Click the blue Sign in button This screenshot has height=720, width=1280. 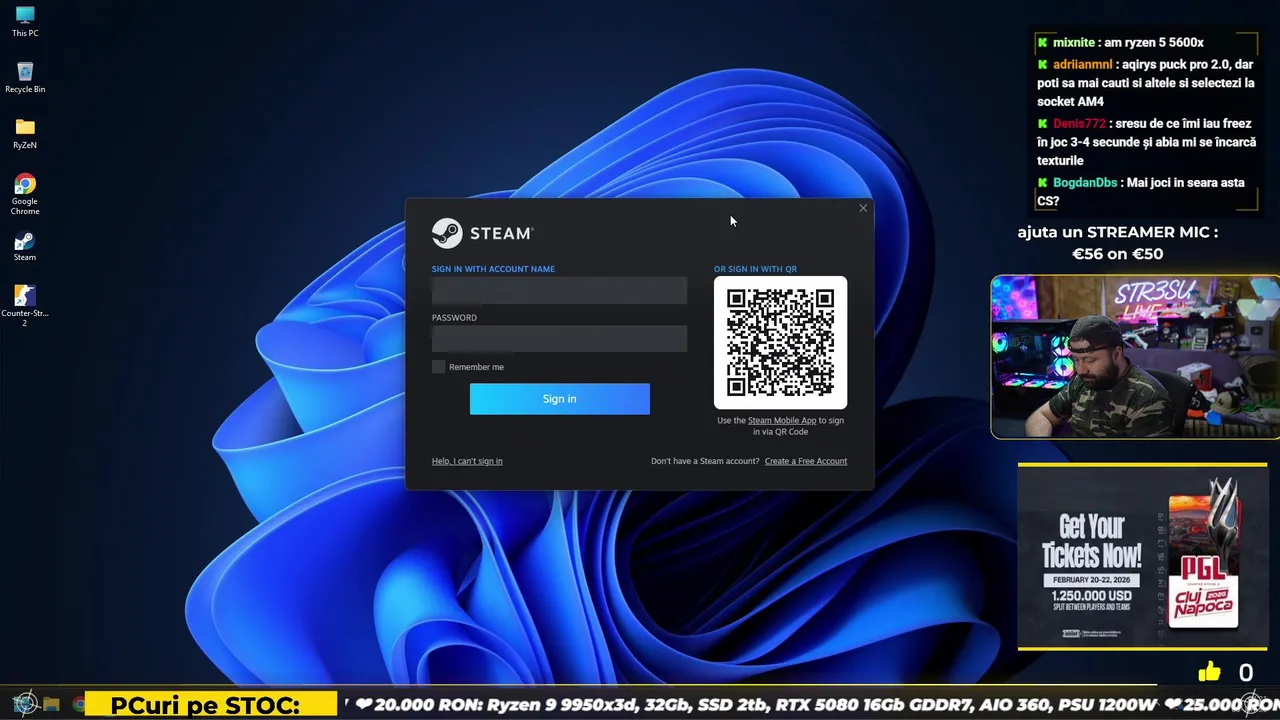pyautogui.click(x=559, y=399)
